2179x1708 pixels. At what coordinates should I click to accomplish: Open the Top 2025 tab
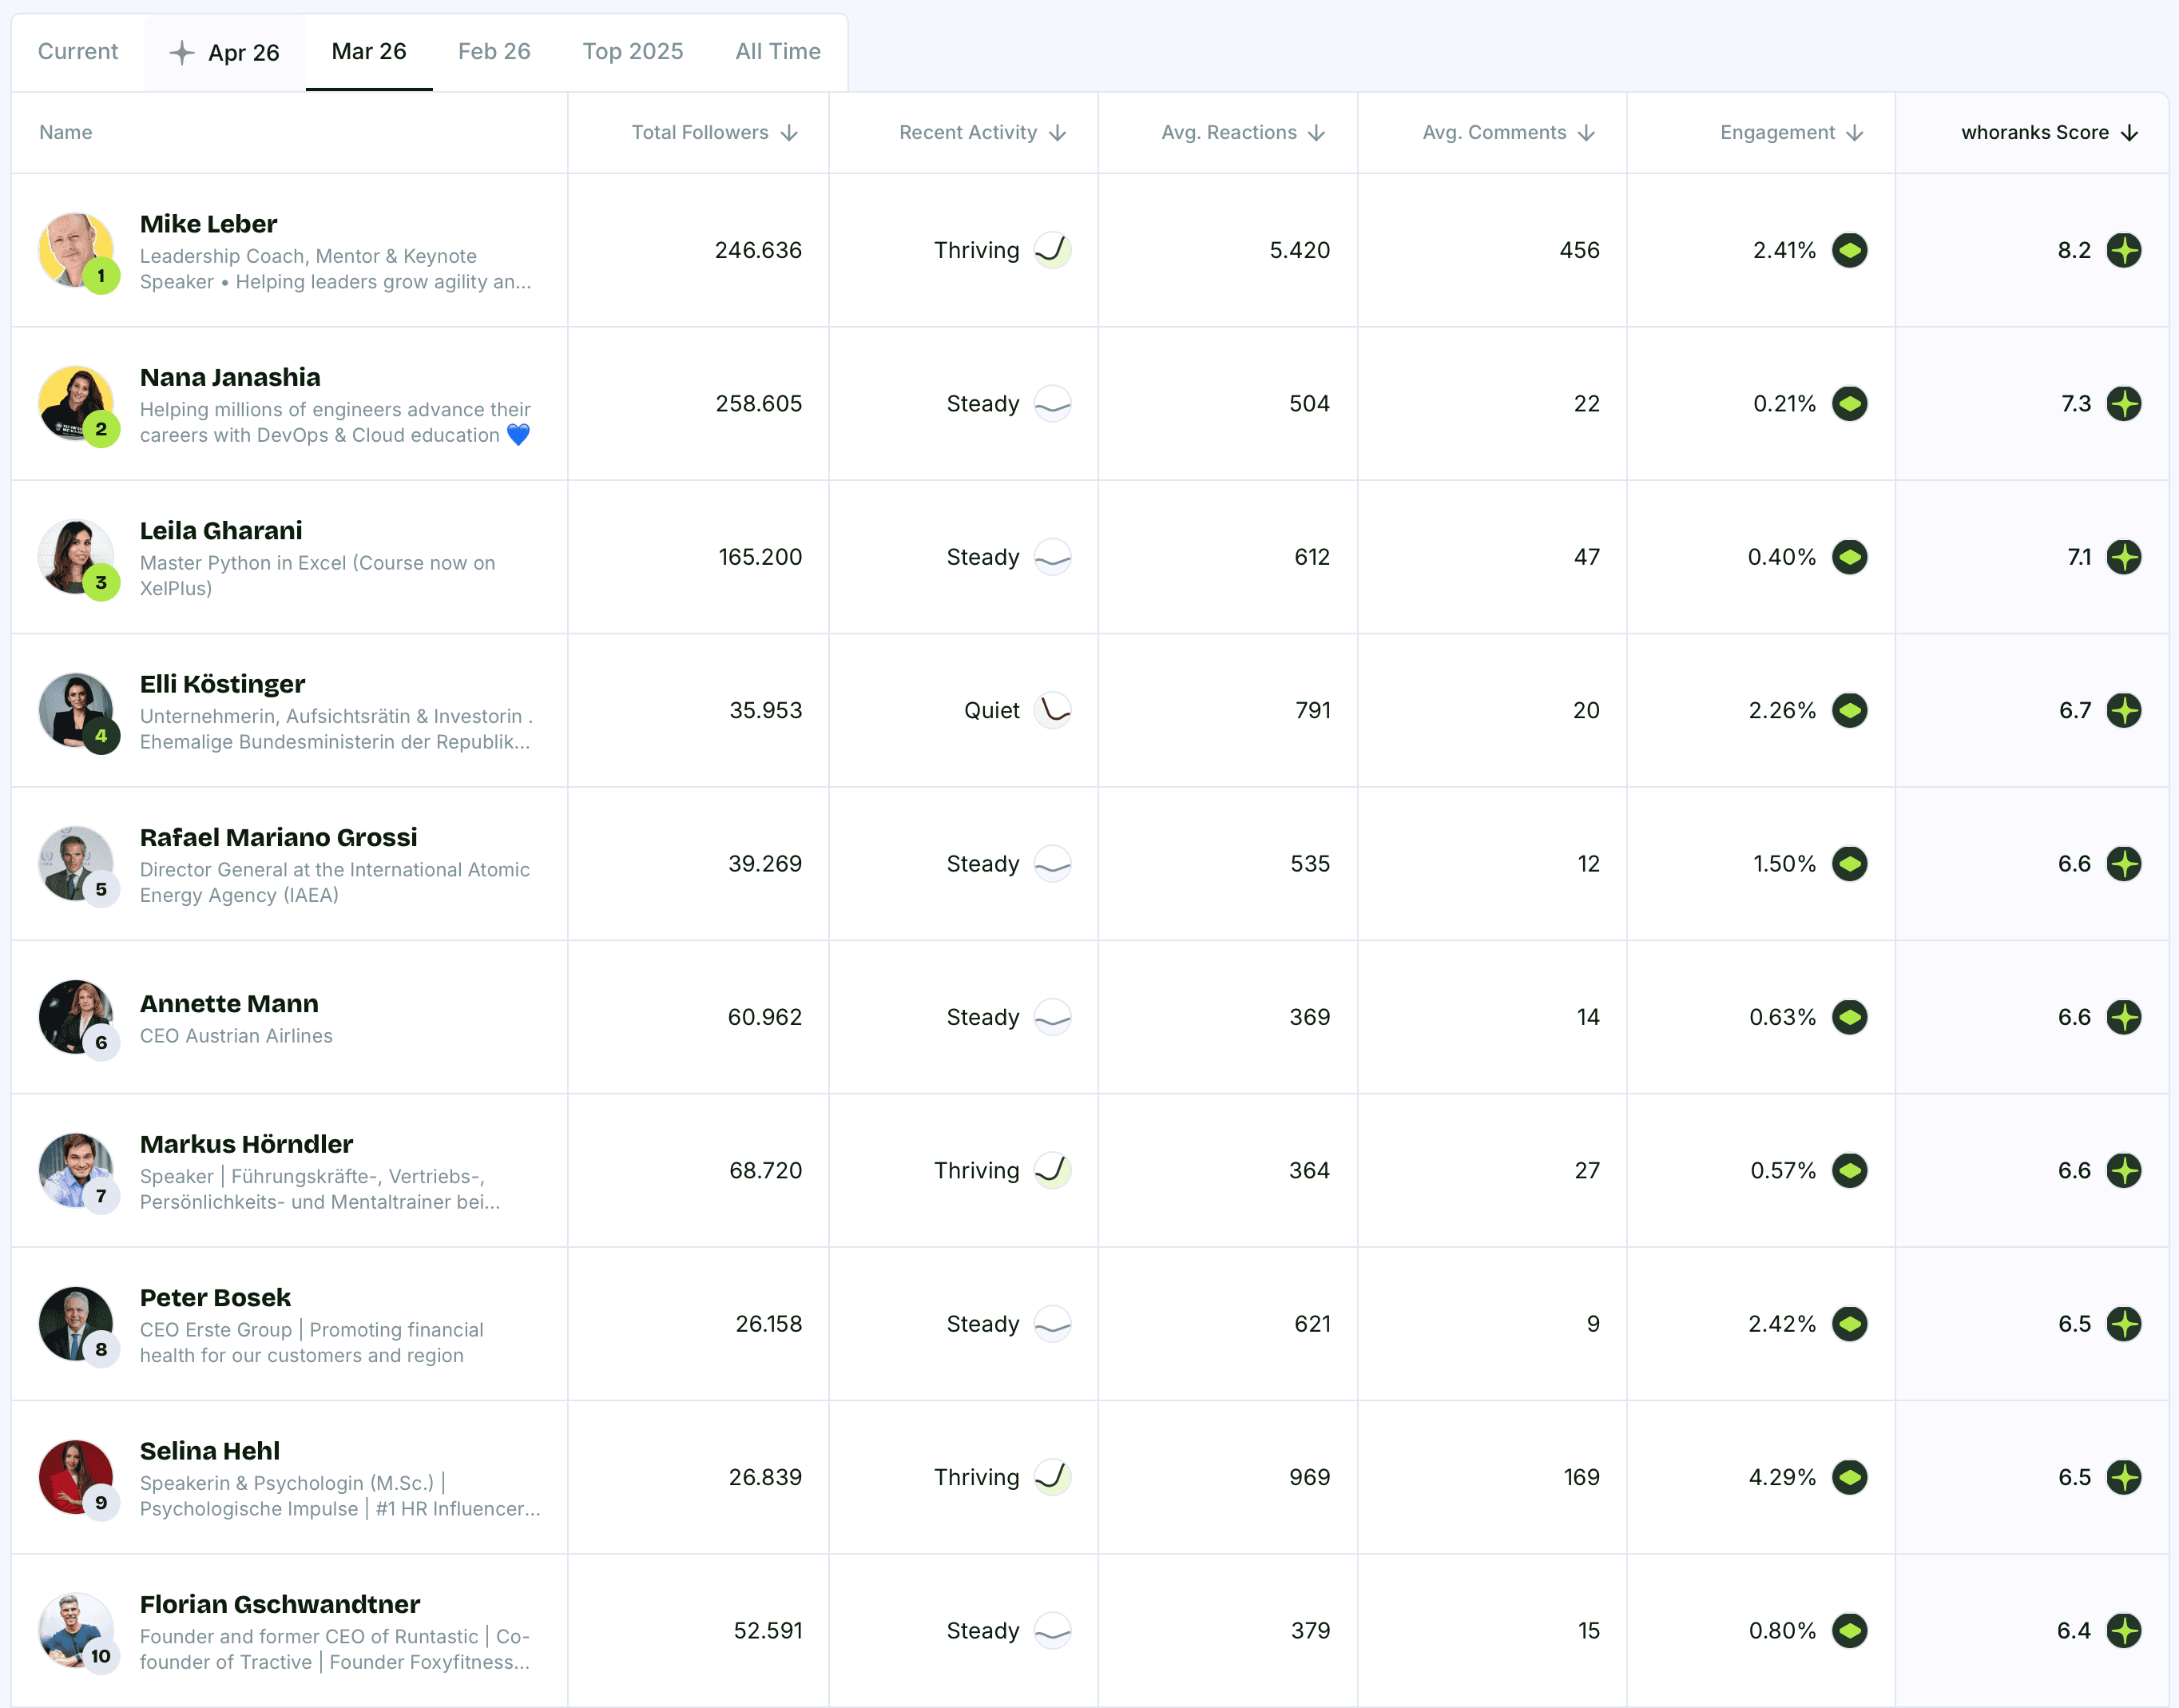pyautogui.click(x=632, y=51)
